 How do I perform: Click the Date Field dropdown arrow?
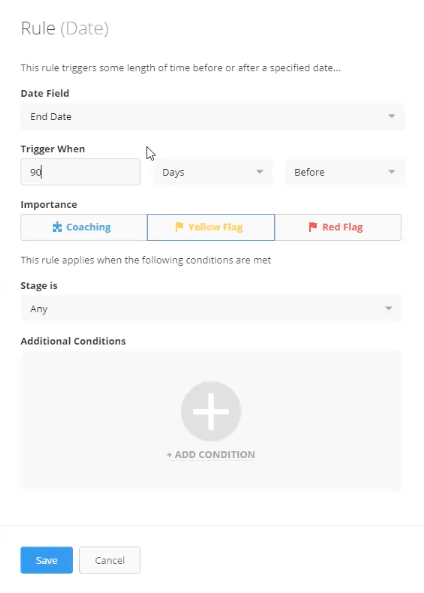click(391, 116)
